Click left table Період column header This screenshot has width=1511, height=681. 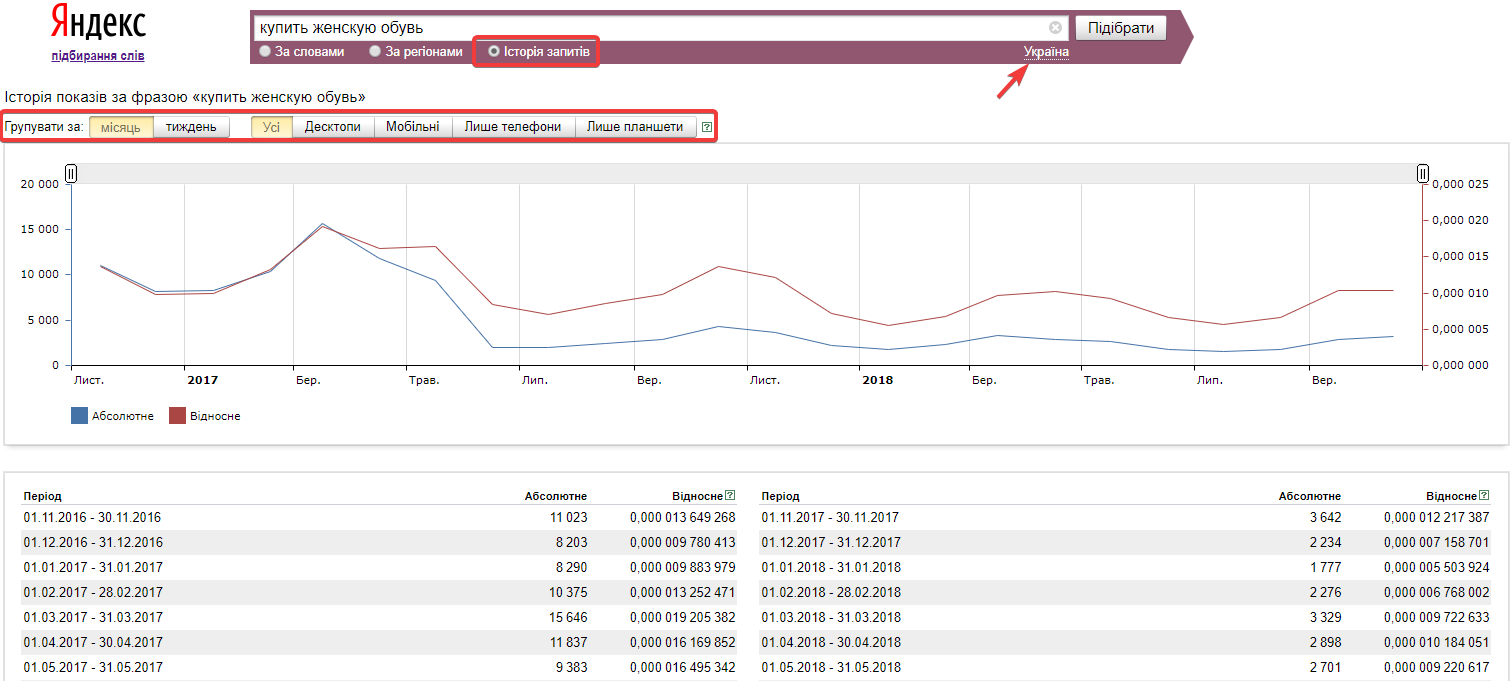tap(42, 496)
